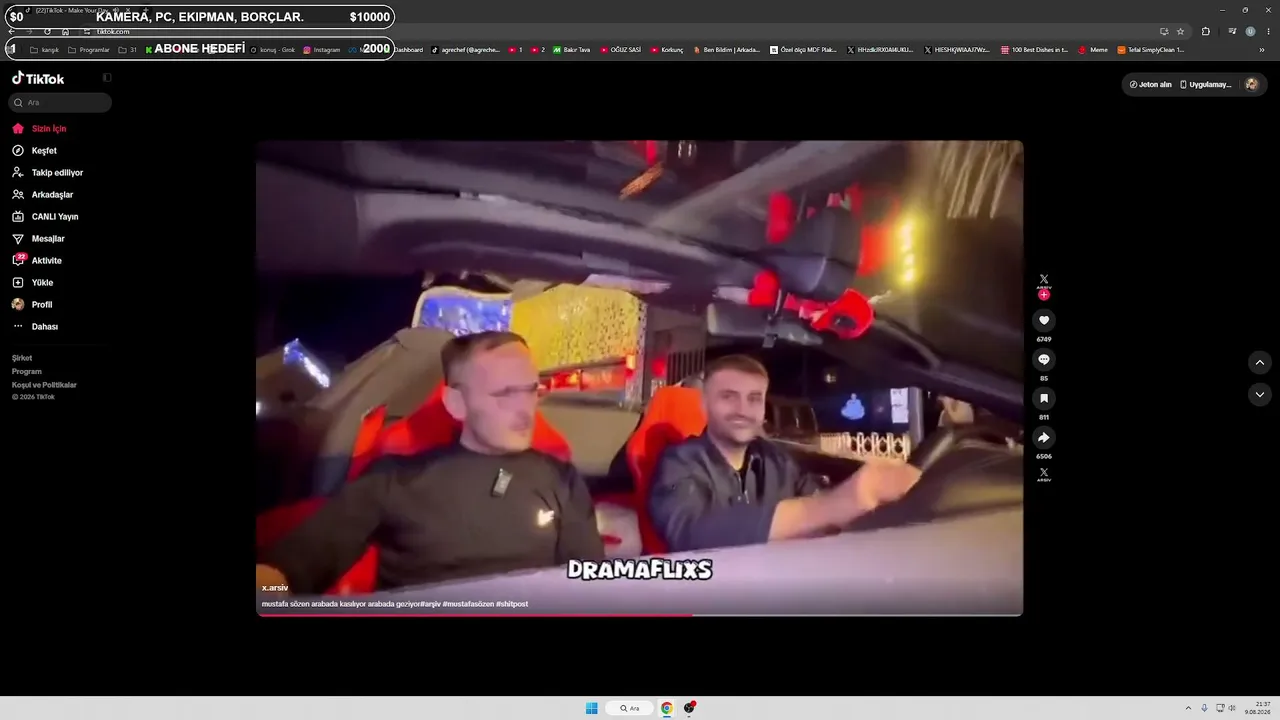Pause the playing TikTok video
Screen dimensions: 1280x720
640,378
